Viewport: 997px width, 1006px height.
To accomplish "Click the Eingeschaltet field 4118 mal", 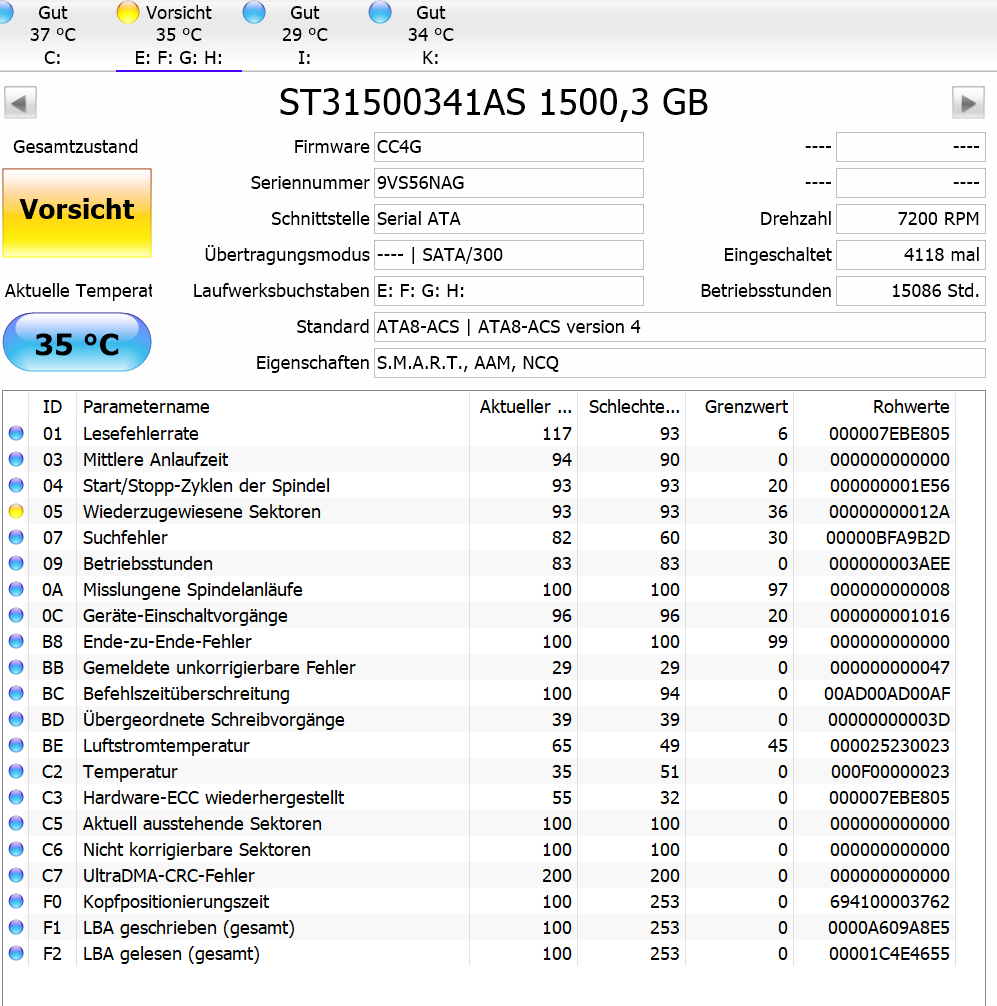I will pos(911,255).
